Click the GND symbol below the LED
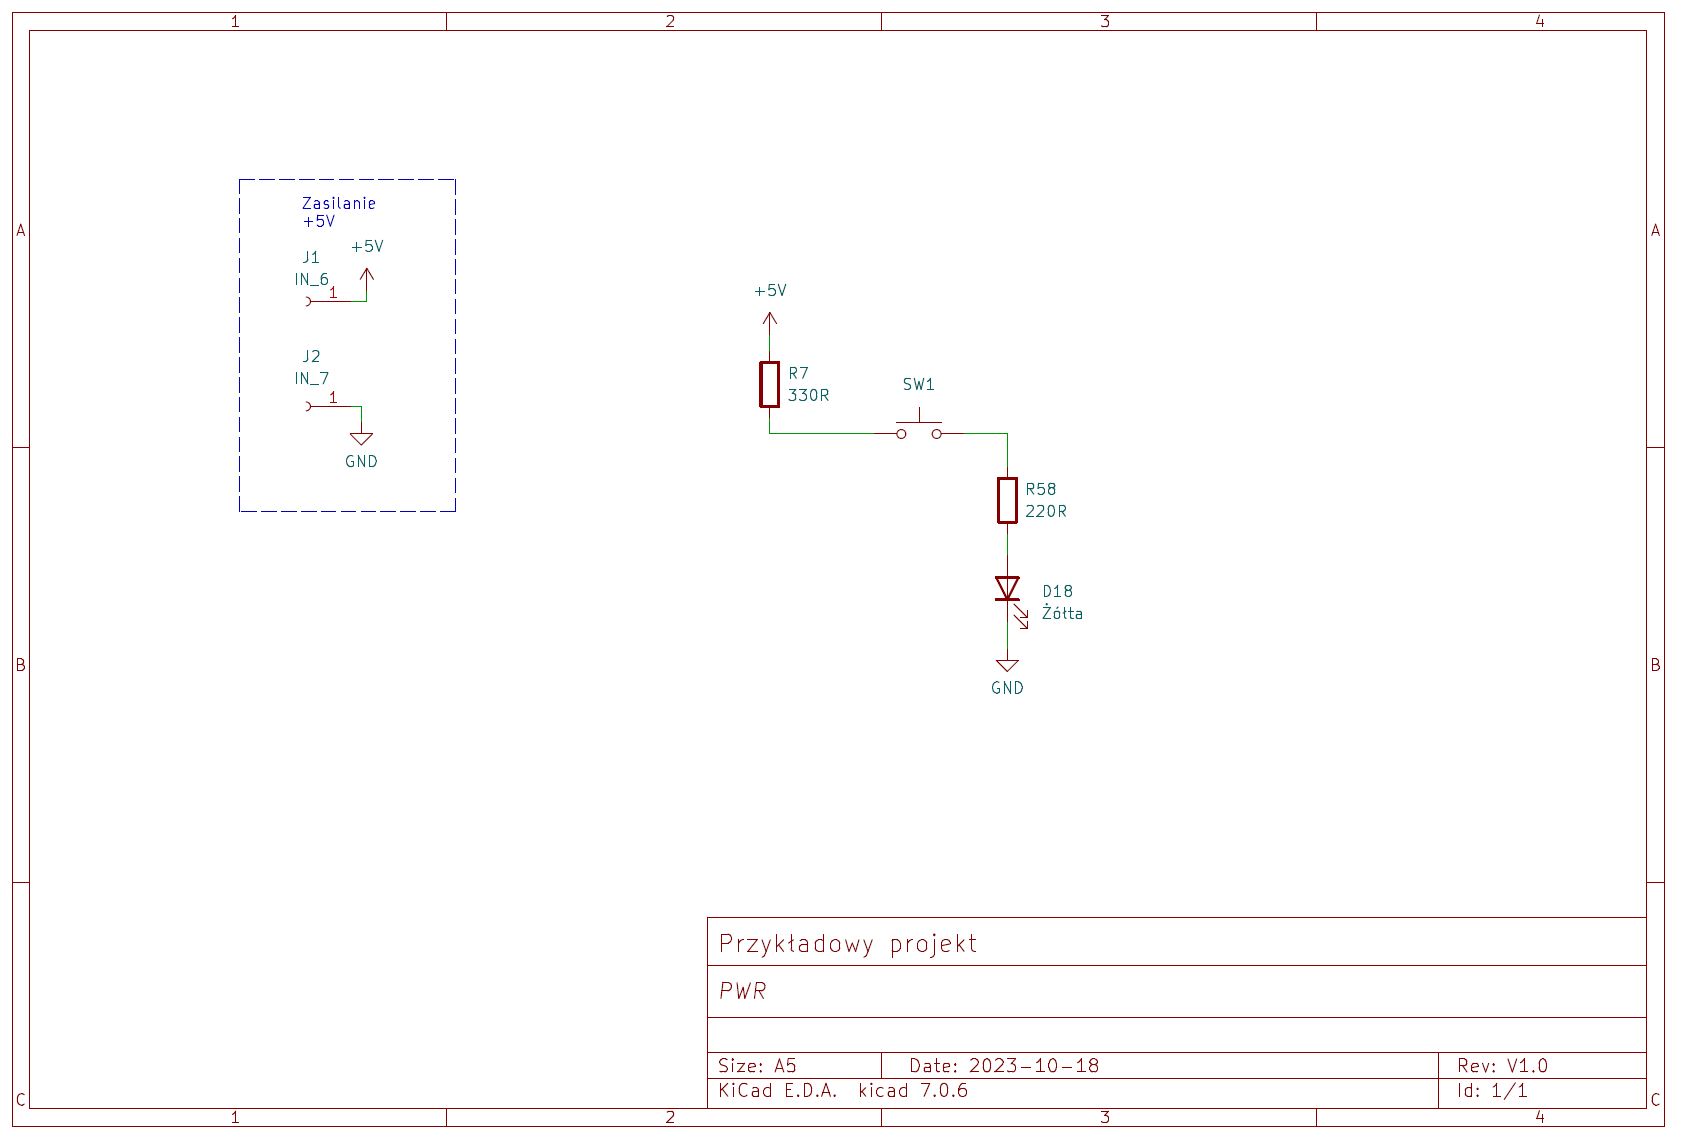 coord(1007,667)
